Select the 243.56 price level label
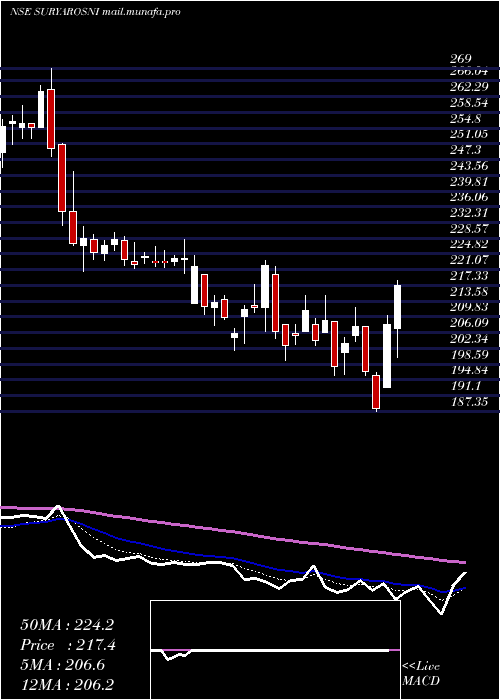Screen dimensions: 500x700 [x=468, y=166]
